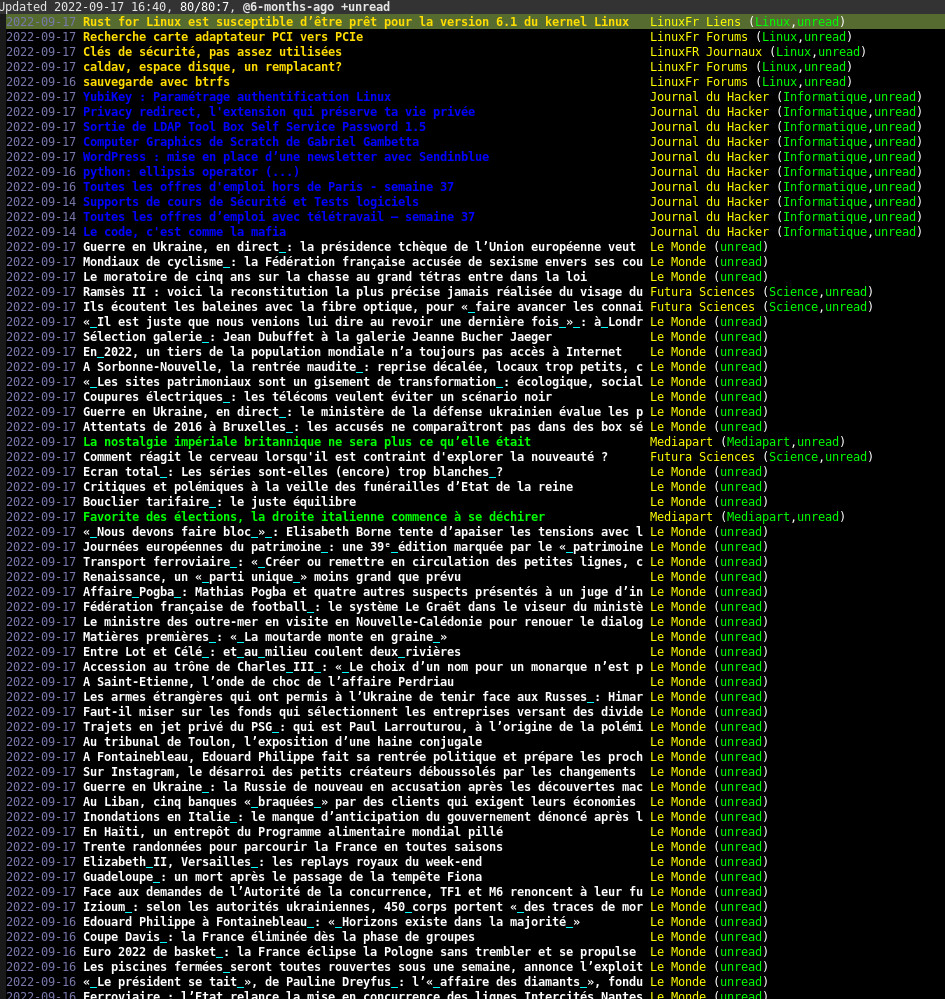Open "Clés de sécurité, pas assez utilisées"

[212, 52]
